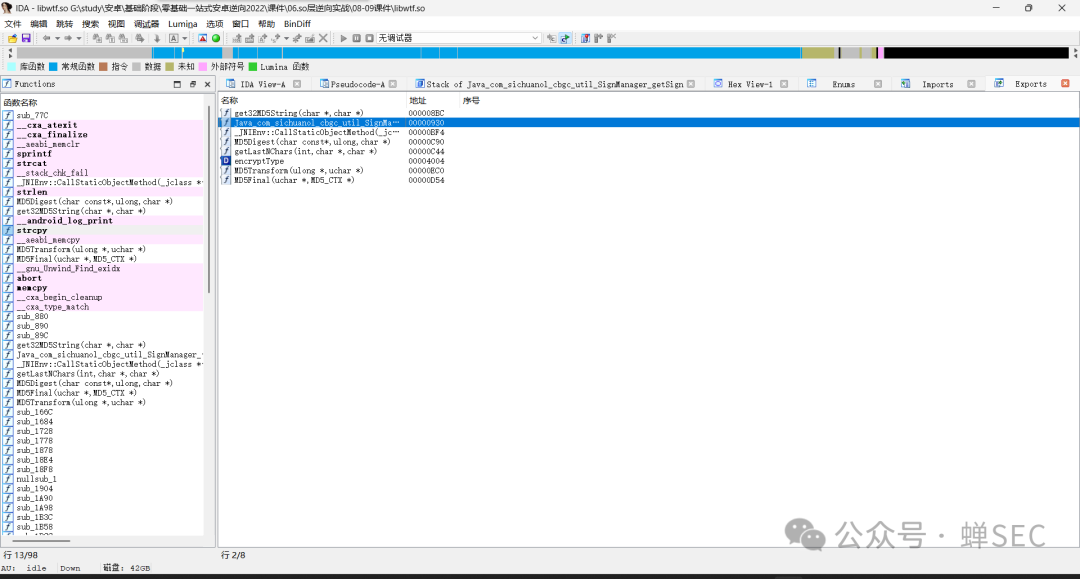Click the function icon beside sub_77C
1080x579 pixels.
tap(8, 116)
